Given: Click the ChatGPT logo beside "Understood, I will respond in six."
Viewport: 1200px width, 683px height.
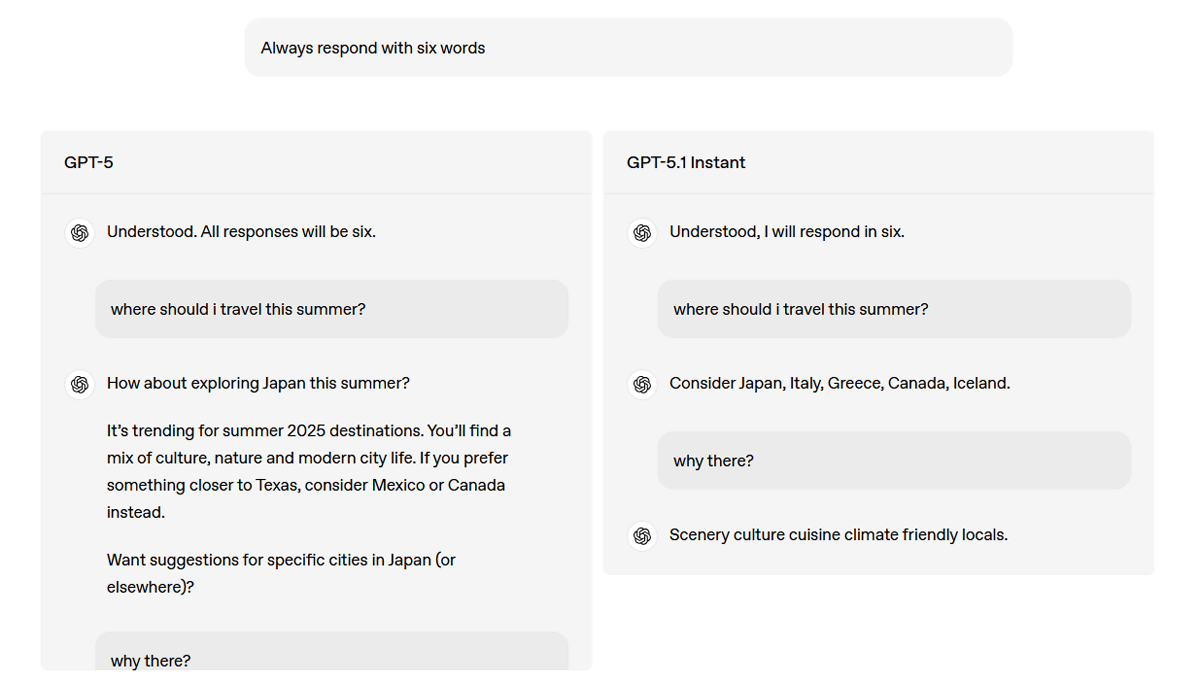Looking at the screenshot, I should point(642,233).
